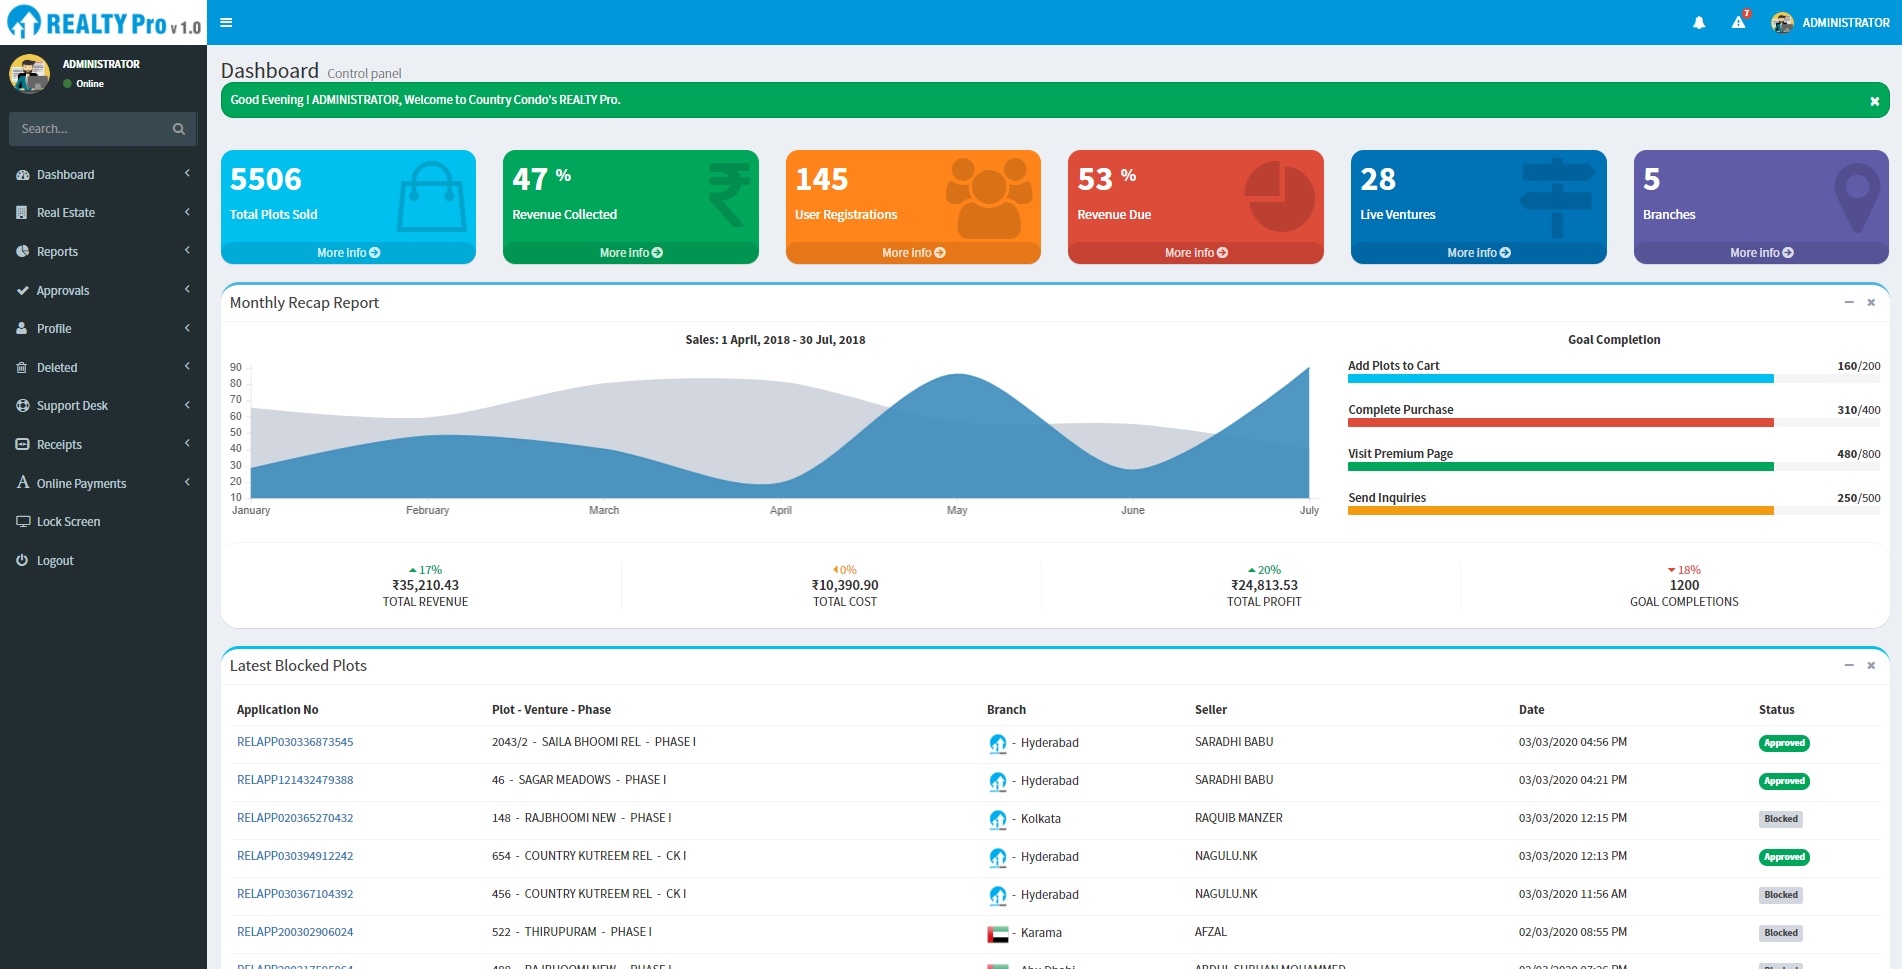Type in the sidebar Search field
The height and width of the screenshot is (969, 1902).
[90, 129]
